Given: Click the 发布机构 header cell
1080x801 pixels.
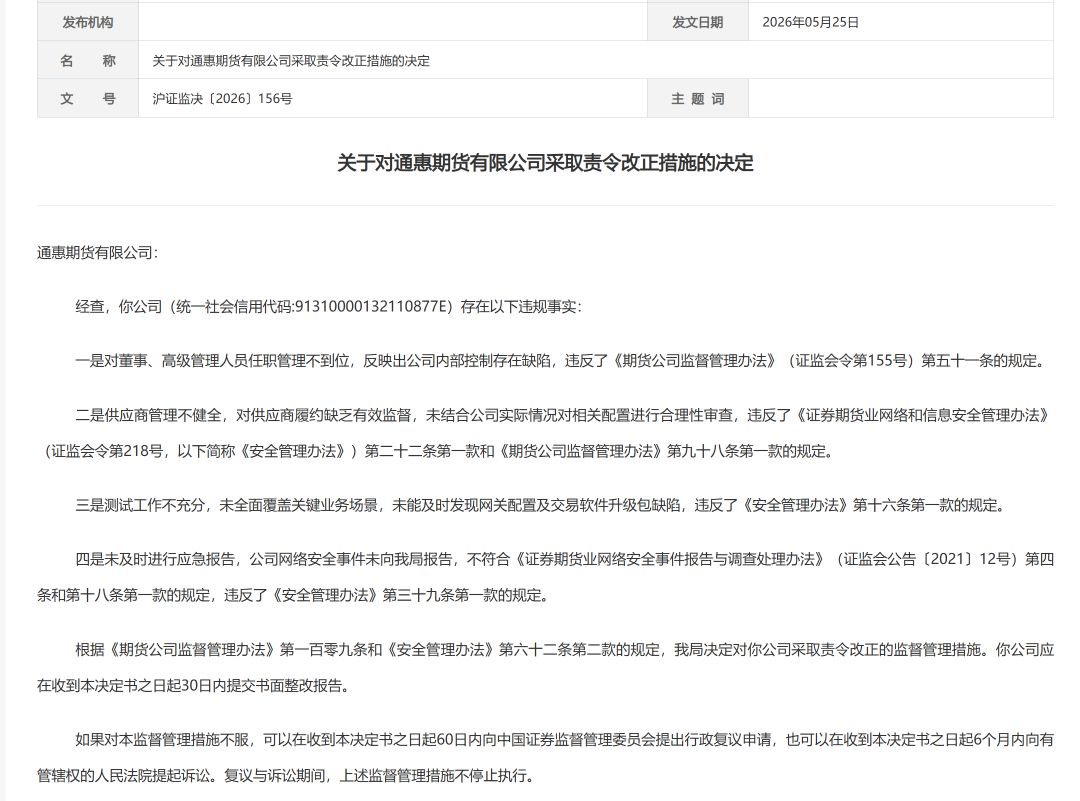Looking at the screenshot, I should click(87, 22).
